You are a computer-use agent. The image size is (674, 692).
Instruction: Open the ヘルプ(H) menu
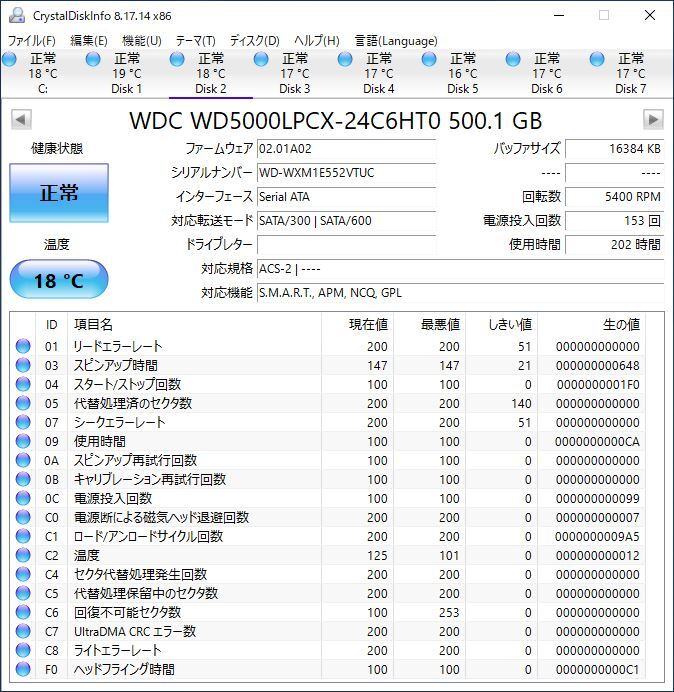317,41
